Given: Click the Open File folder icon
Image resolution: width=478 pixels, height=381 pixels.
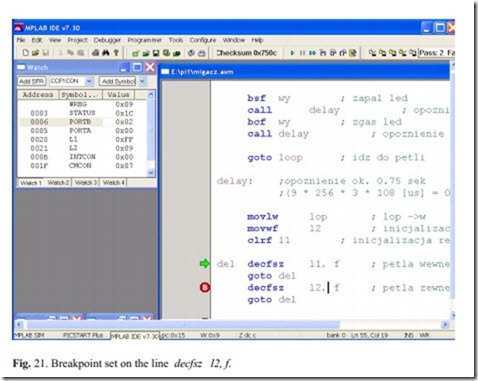Looking at the screenshot, I should [x=36, y=53].
